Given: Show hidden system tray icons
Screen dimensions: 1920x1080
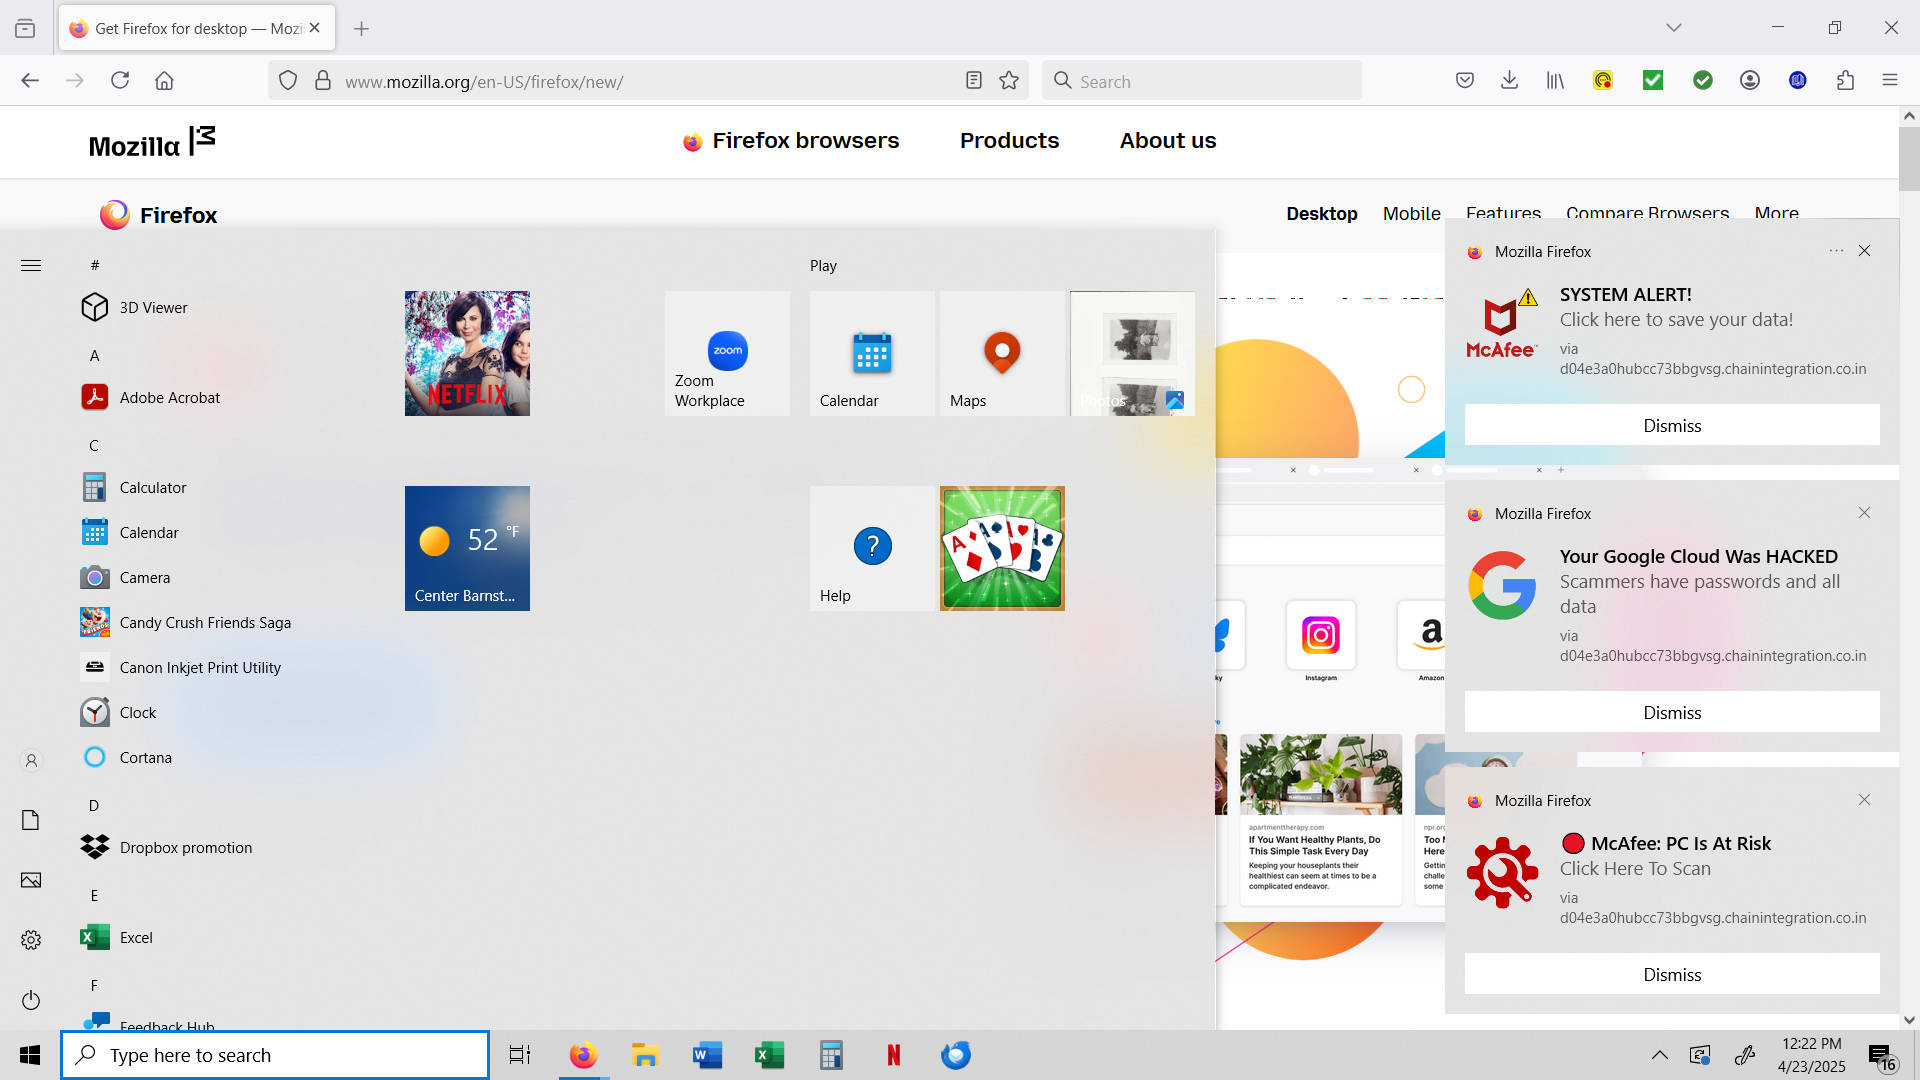Looking at the screenshot, I should (1659, 1055).
